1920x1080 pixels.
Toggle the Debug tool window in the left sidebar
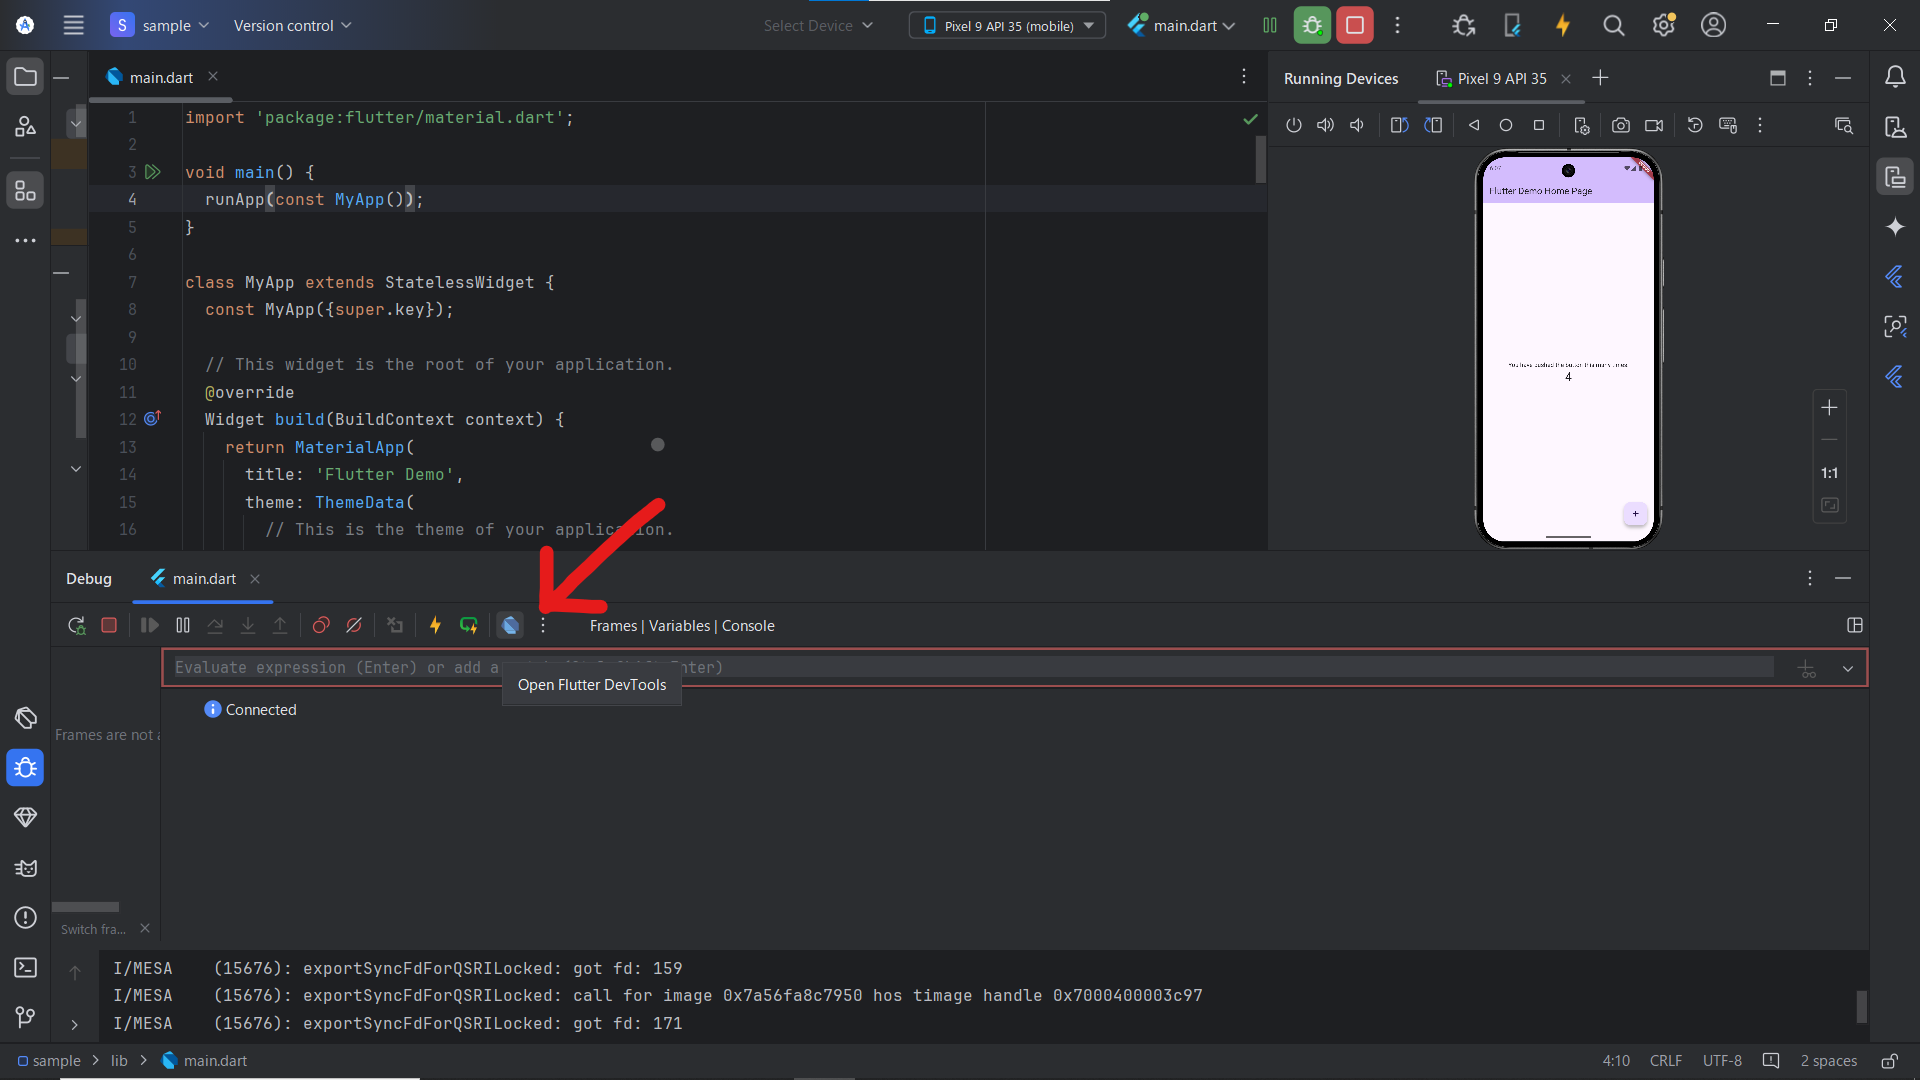click(26, 768)
